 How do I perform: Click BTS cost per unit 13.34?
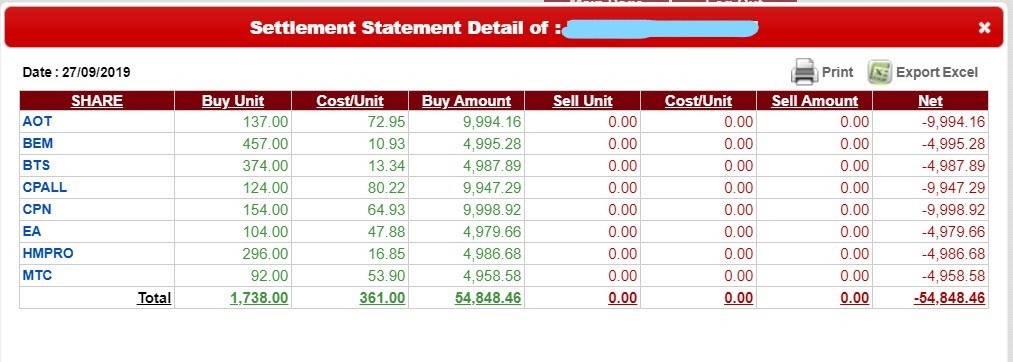pos(387,166)
